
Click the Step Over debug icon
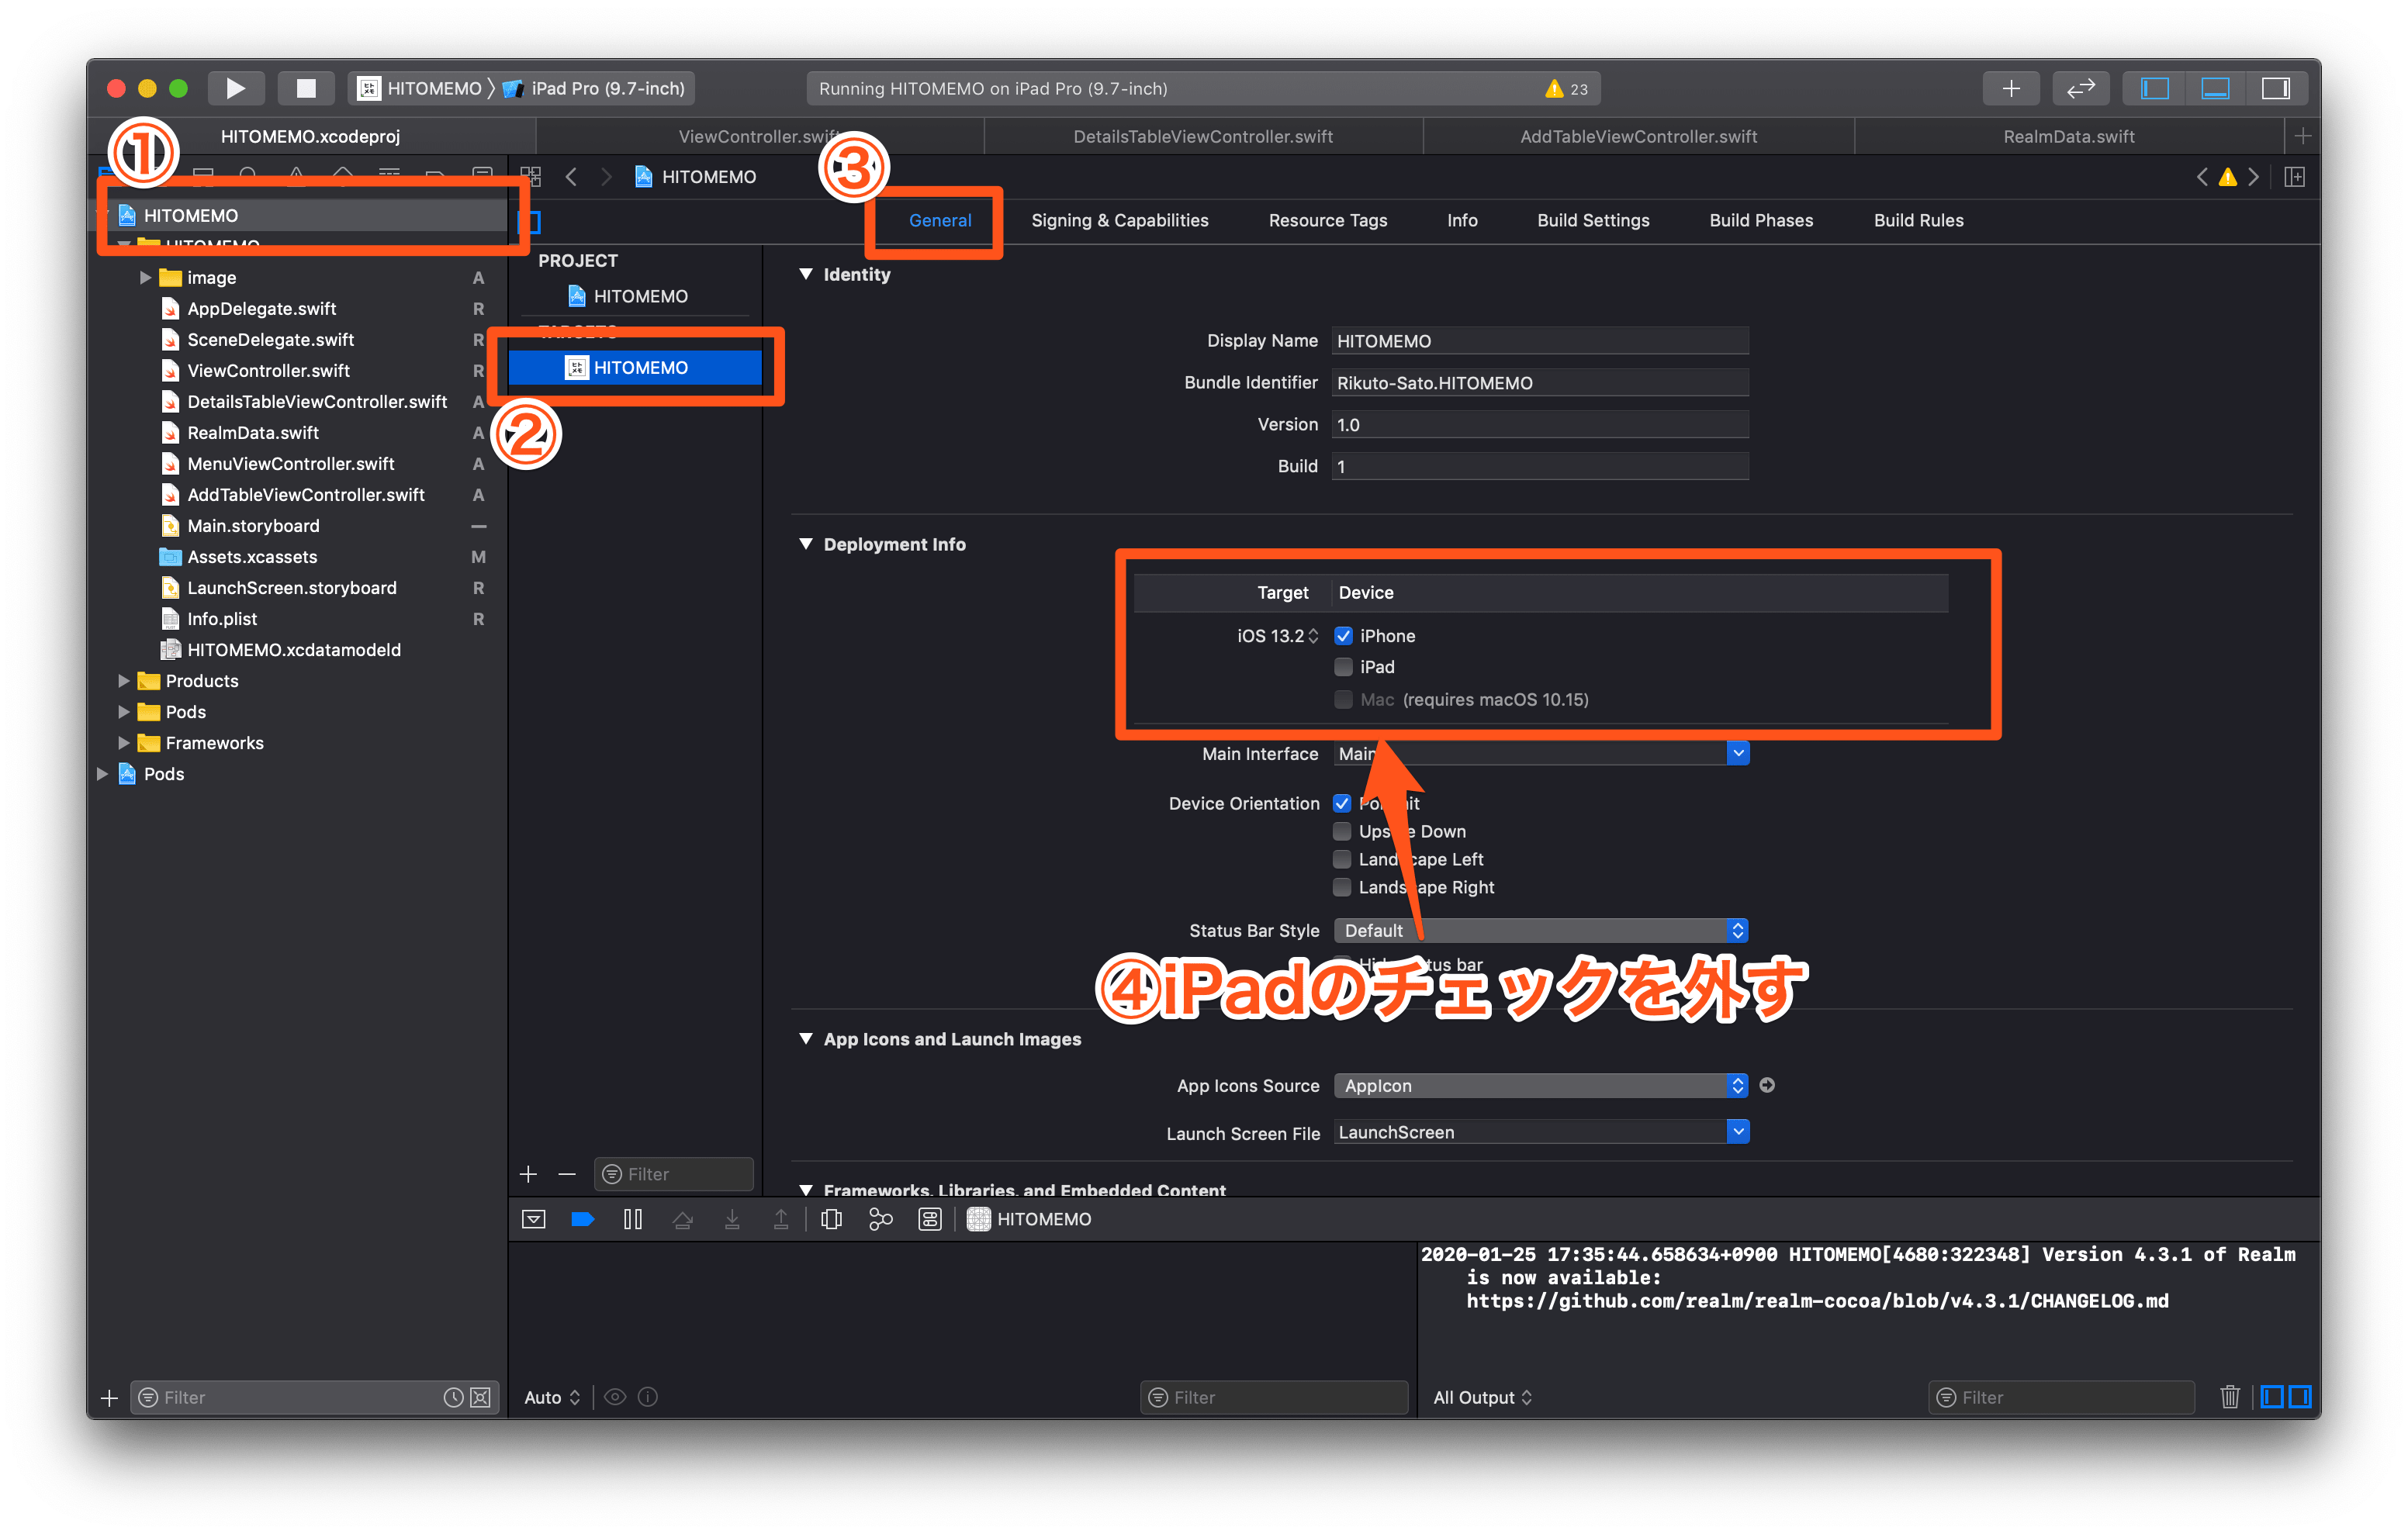coord(683,1219)
